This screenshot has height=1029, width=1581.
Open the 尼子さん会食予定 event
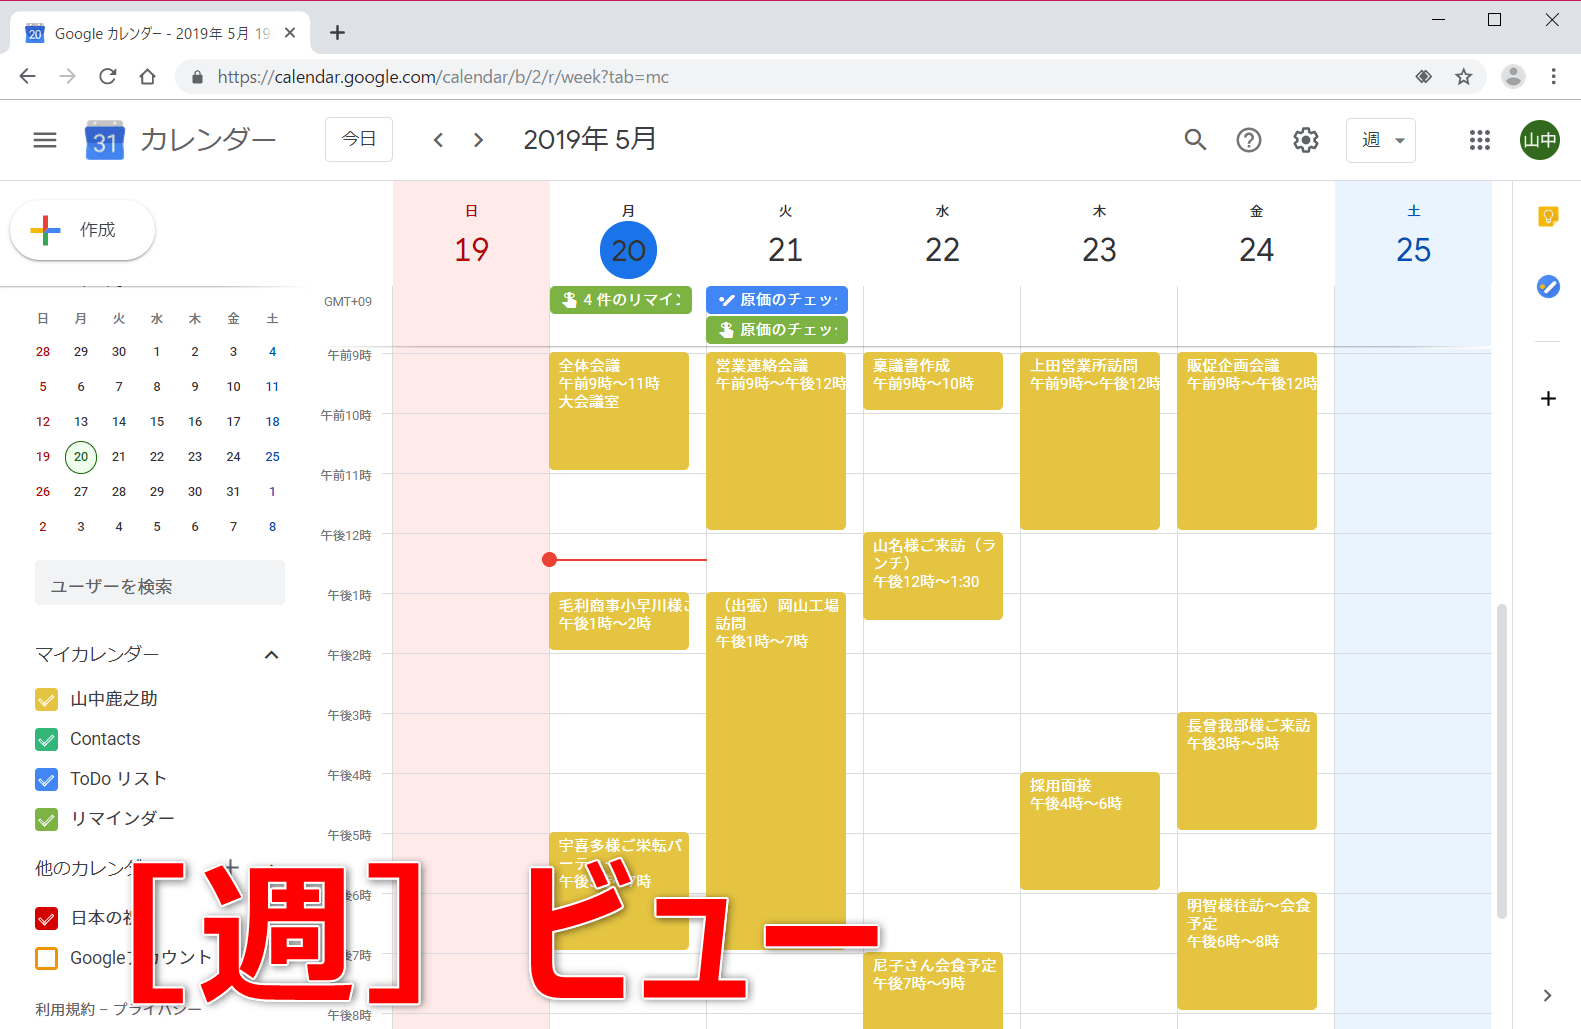(933, 990)
